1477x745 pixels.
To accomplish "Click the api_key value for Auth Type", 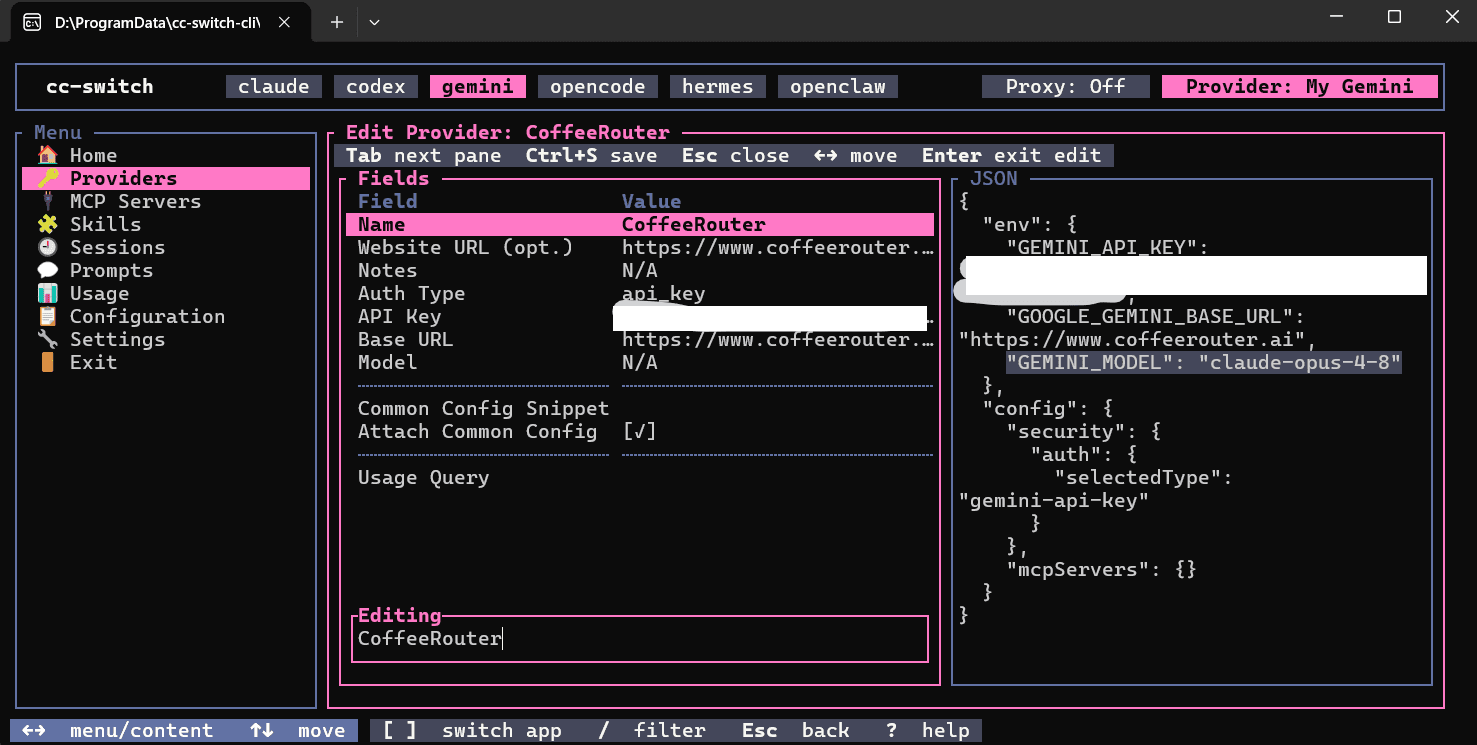I will [x=663, y=293].
